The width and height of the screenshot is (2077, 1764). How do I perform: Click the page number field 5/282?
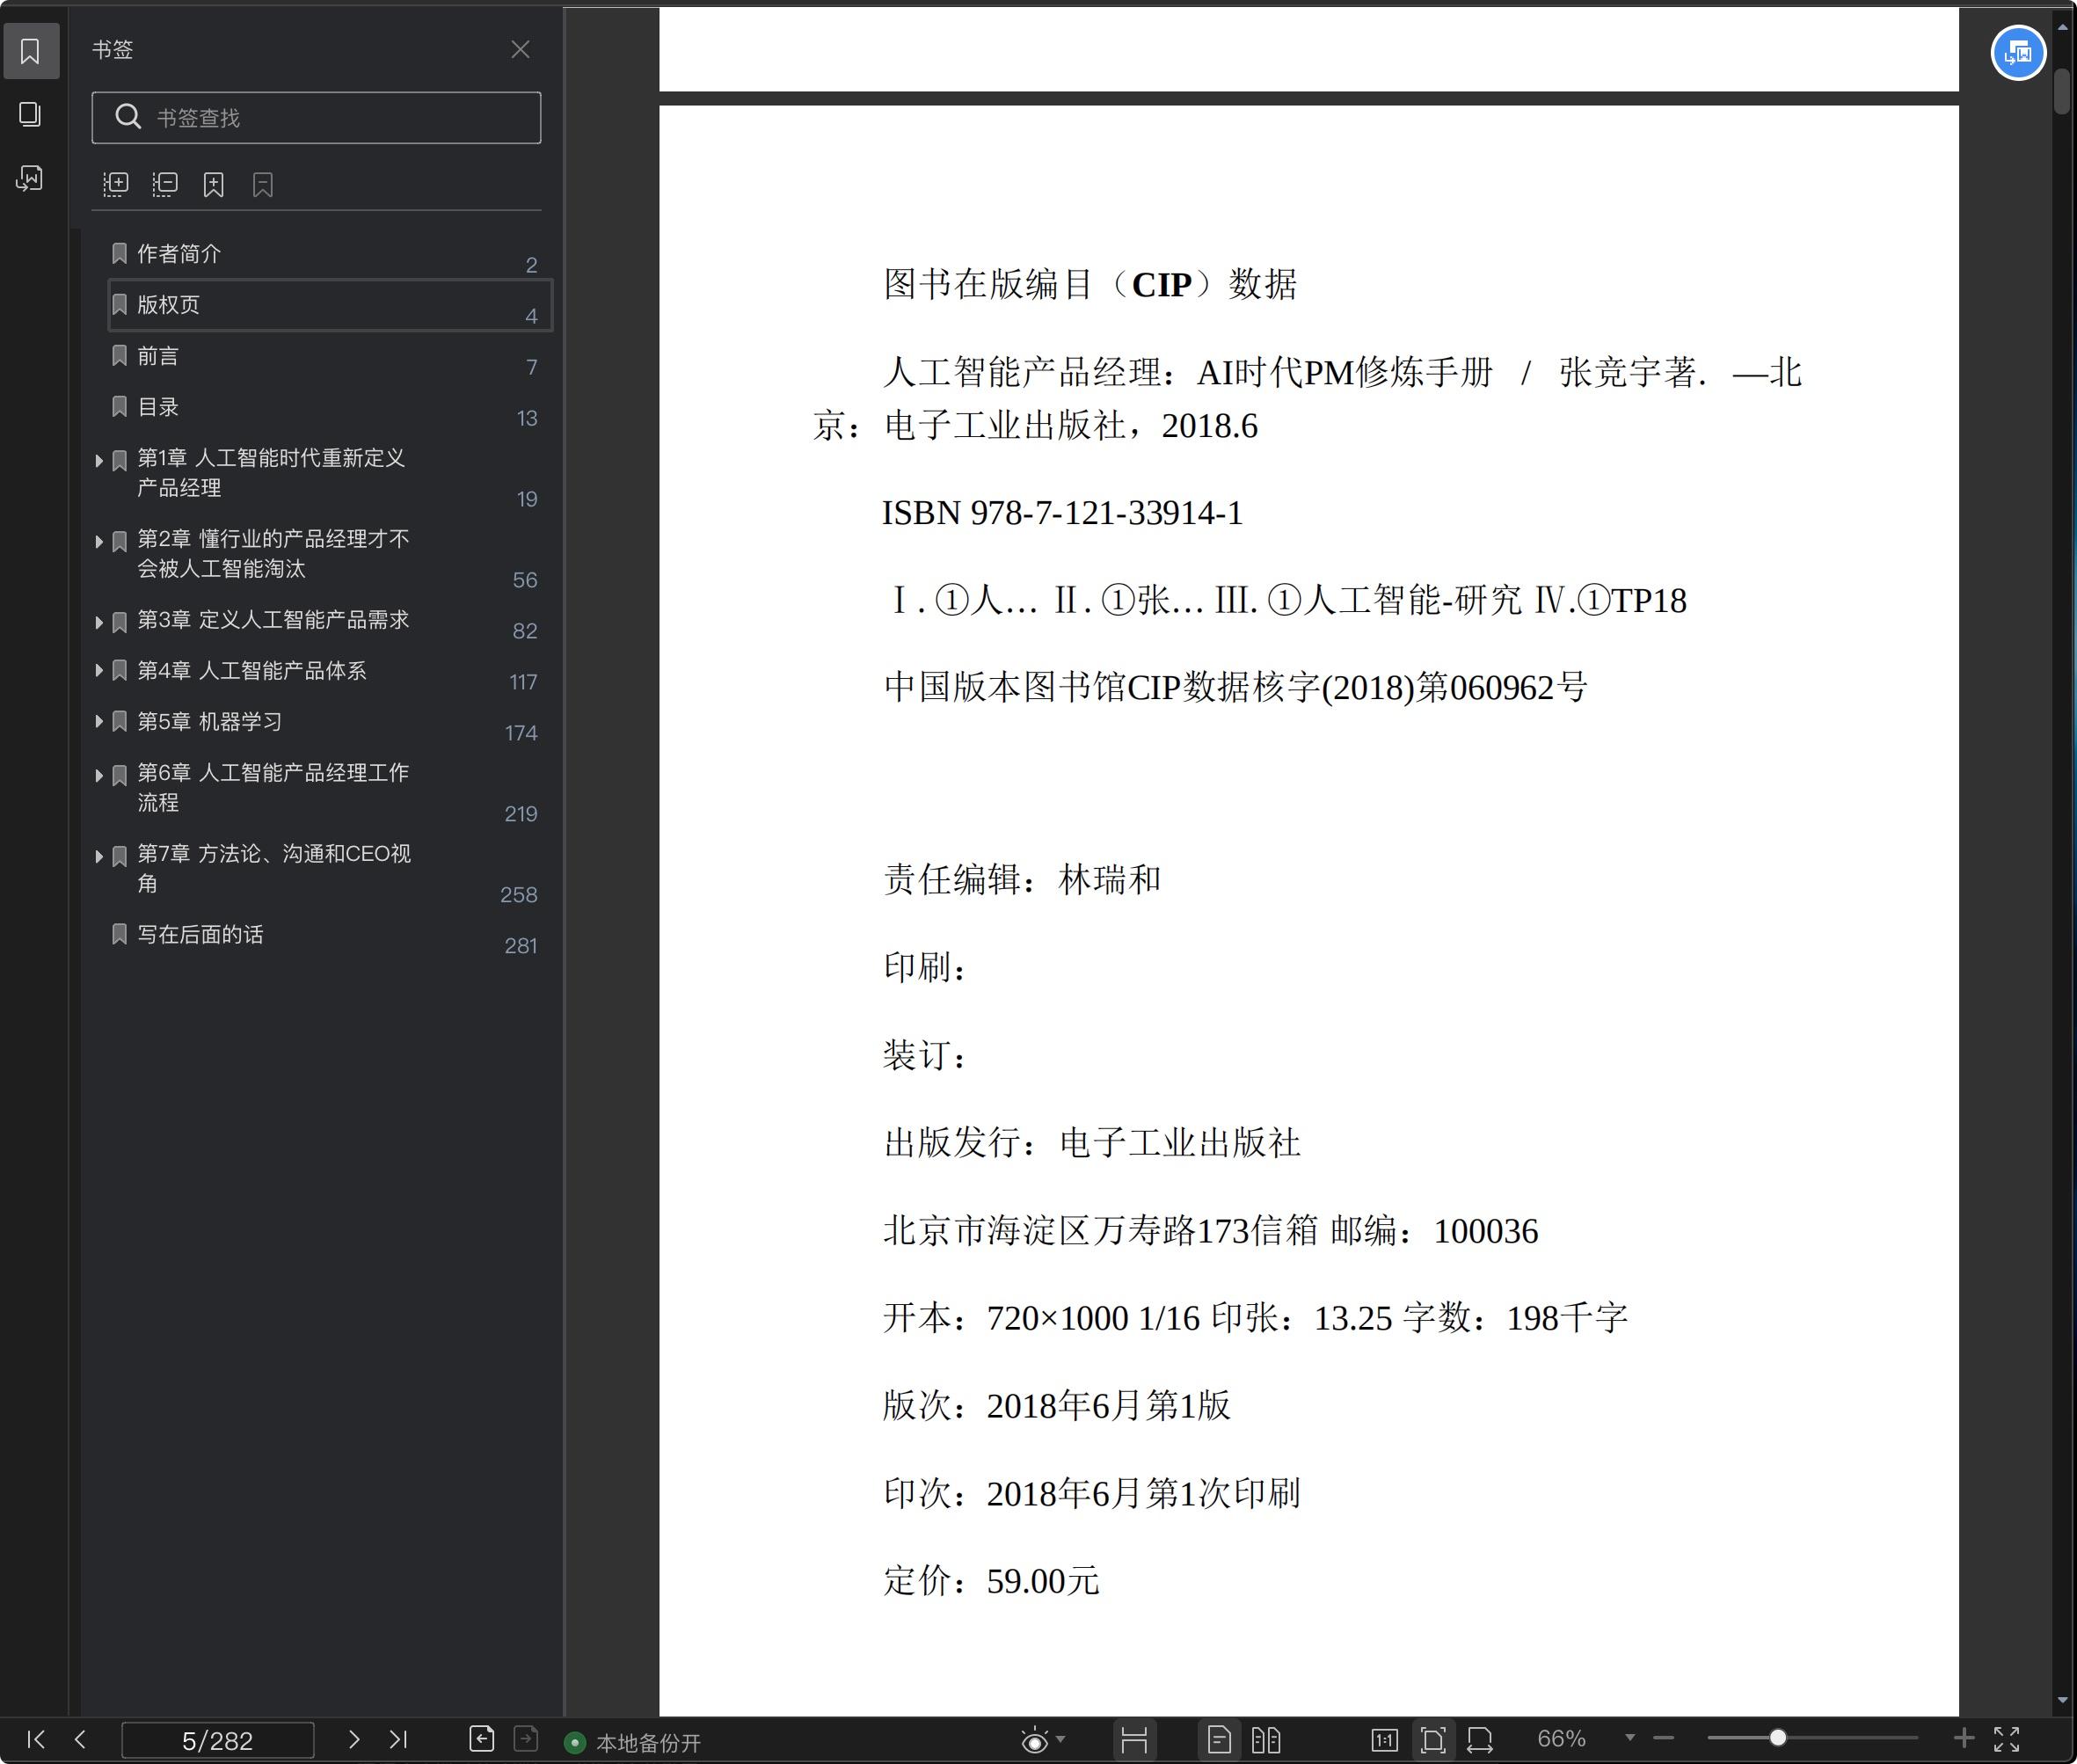[x=217, y=1741]
